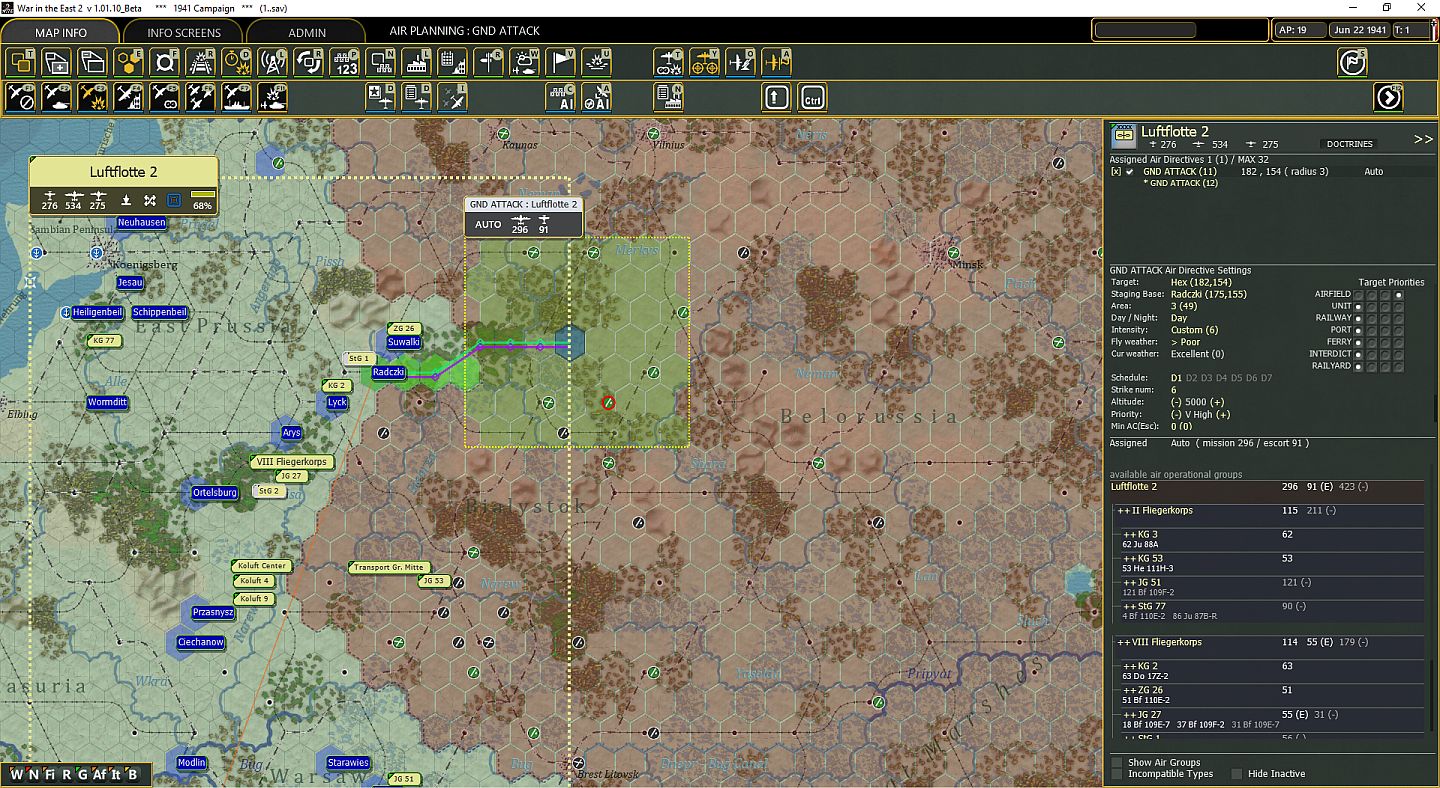Click the up arrow toolbar button
This screenshot has width=1440, height=788.
click(777, 97)
